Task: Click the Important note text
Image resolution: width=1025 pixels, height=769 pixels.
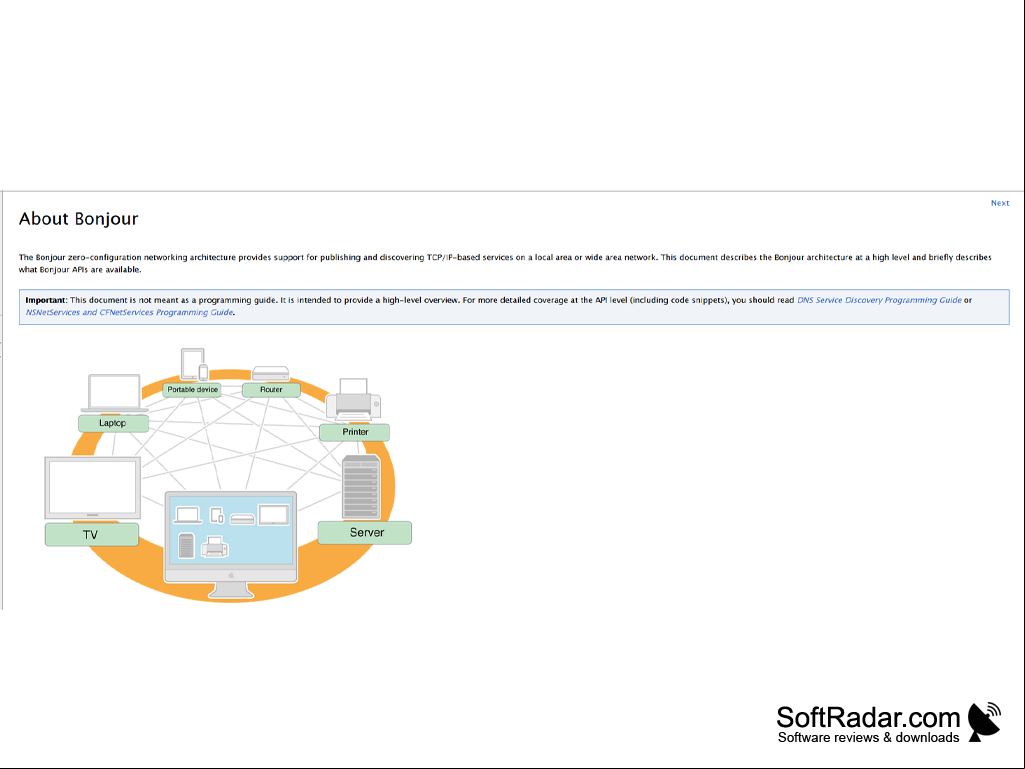Action: [514, 307]
